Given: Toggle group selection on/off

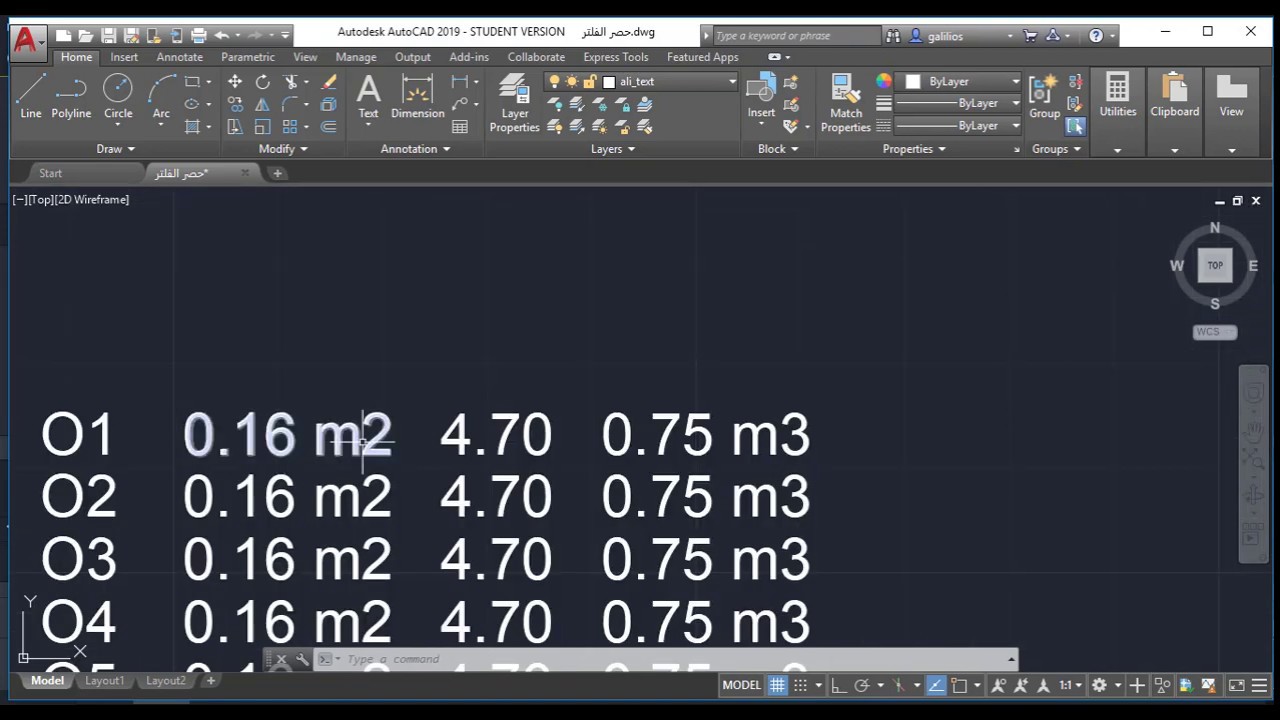Looking at the screenshot, I should point(1075,127).
